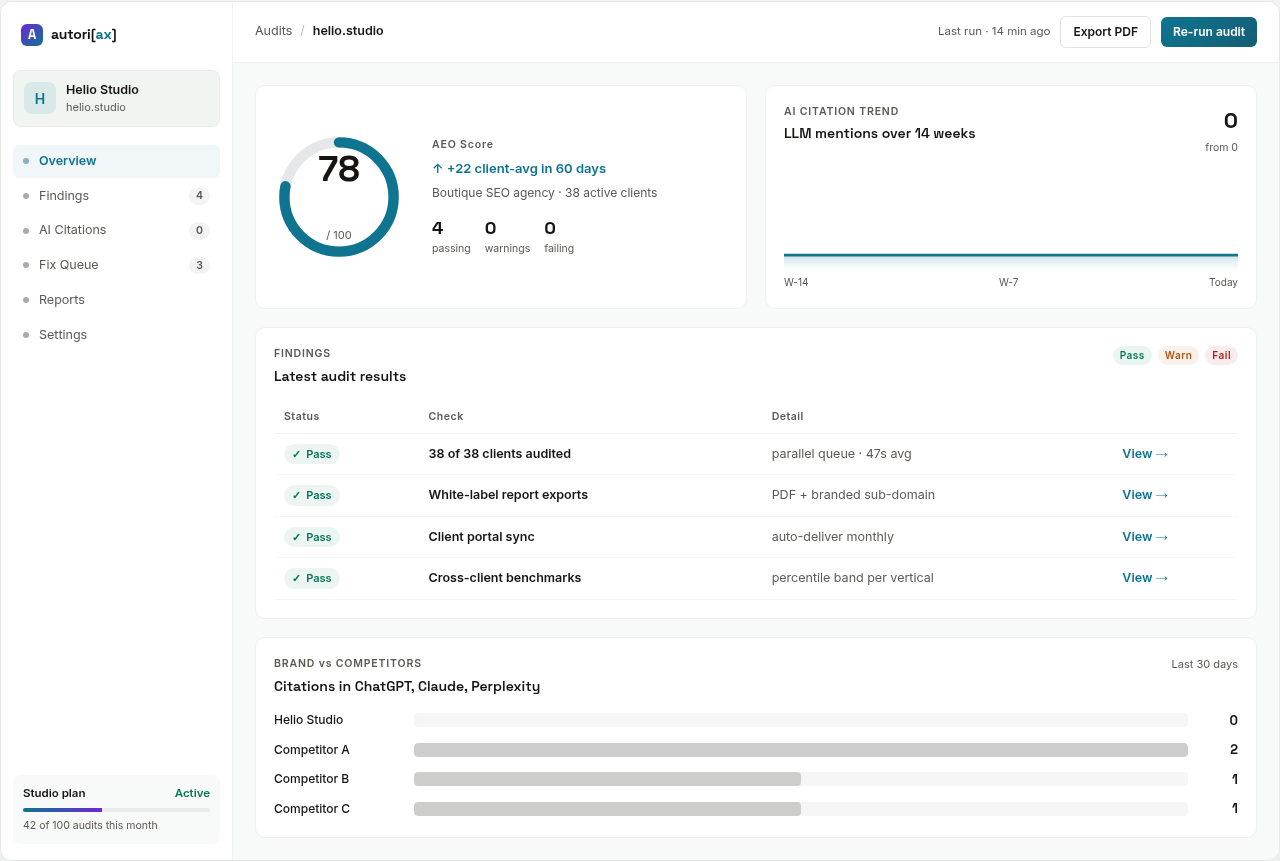
Task: Filter findings by the Pass legend chip
Action: 1132,355
